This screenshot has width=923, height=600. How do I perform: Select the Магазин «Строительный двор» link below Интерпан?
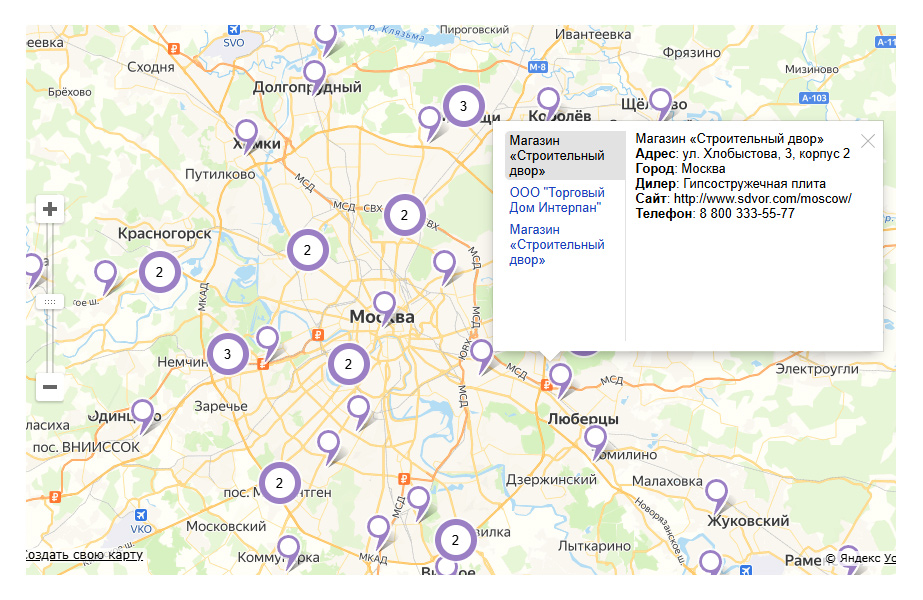point(557,244)
